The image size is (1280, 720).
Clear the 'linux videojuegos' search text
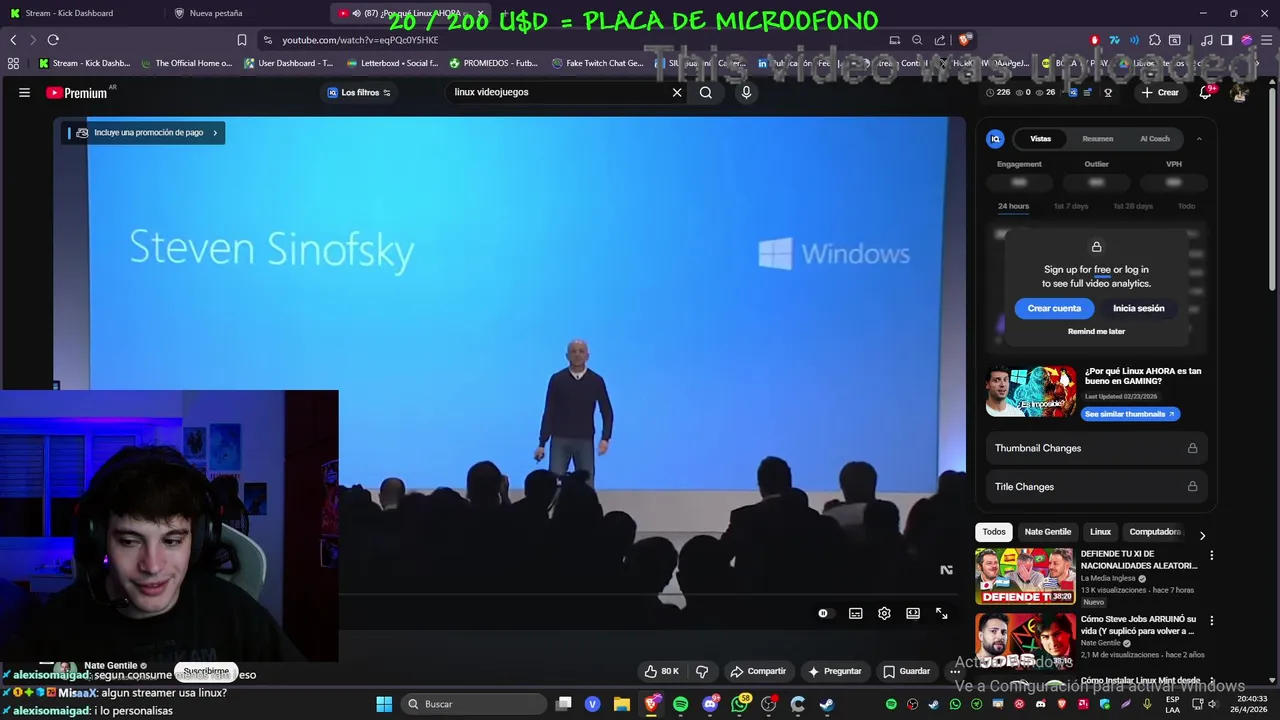click(x=677, y=92)
